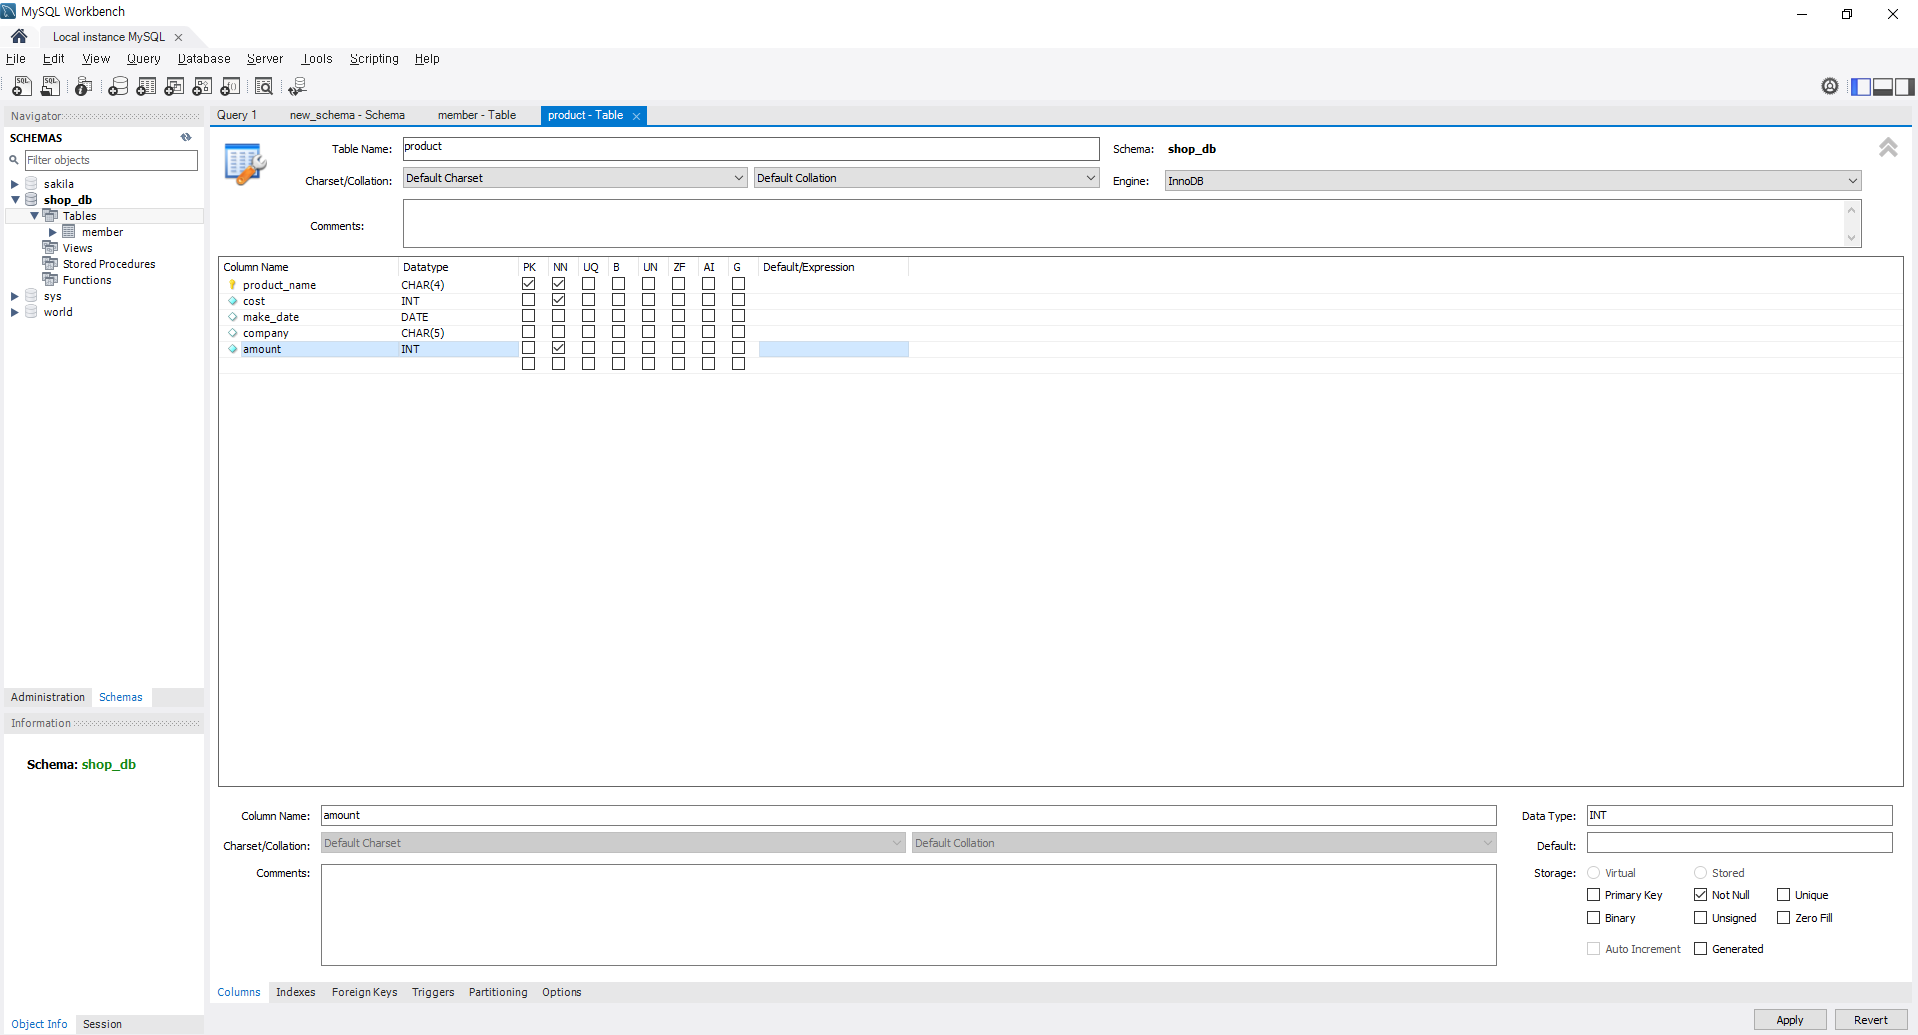The image size is (1918, 1035).
Task: Click the Data Type input field
Action: [x=1740, y=816]
